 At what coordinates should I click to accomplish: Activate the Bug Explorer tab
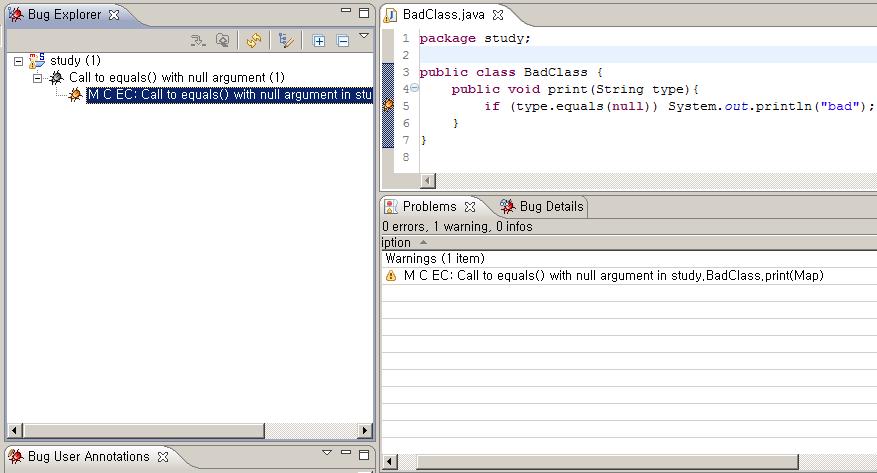click(64, 15)
